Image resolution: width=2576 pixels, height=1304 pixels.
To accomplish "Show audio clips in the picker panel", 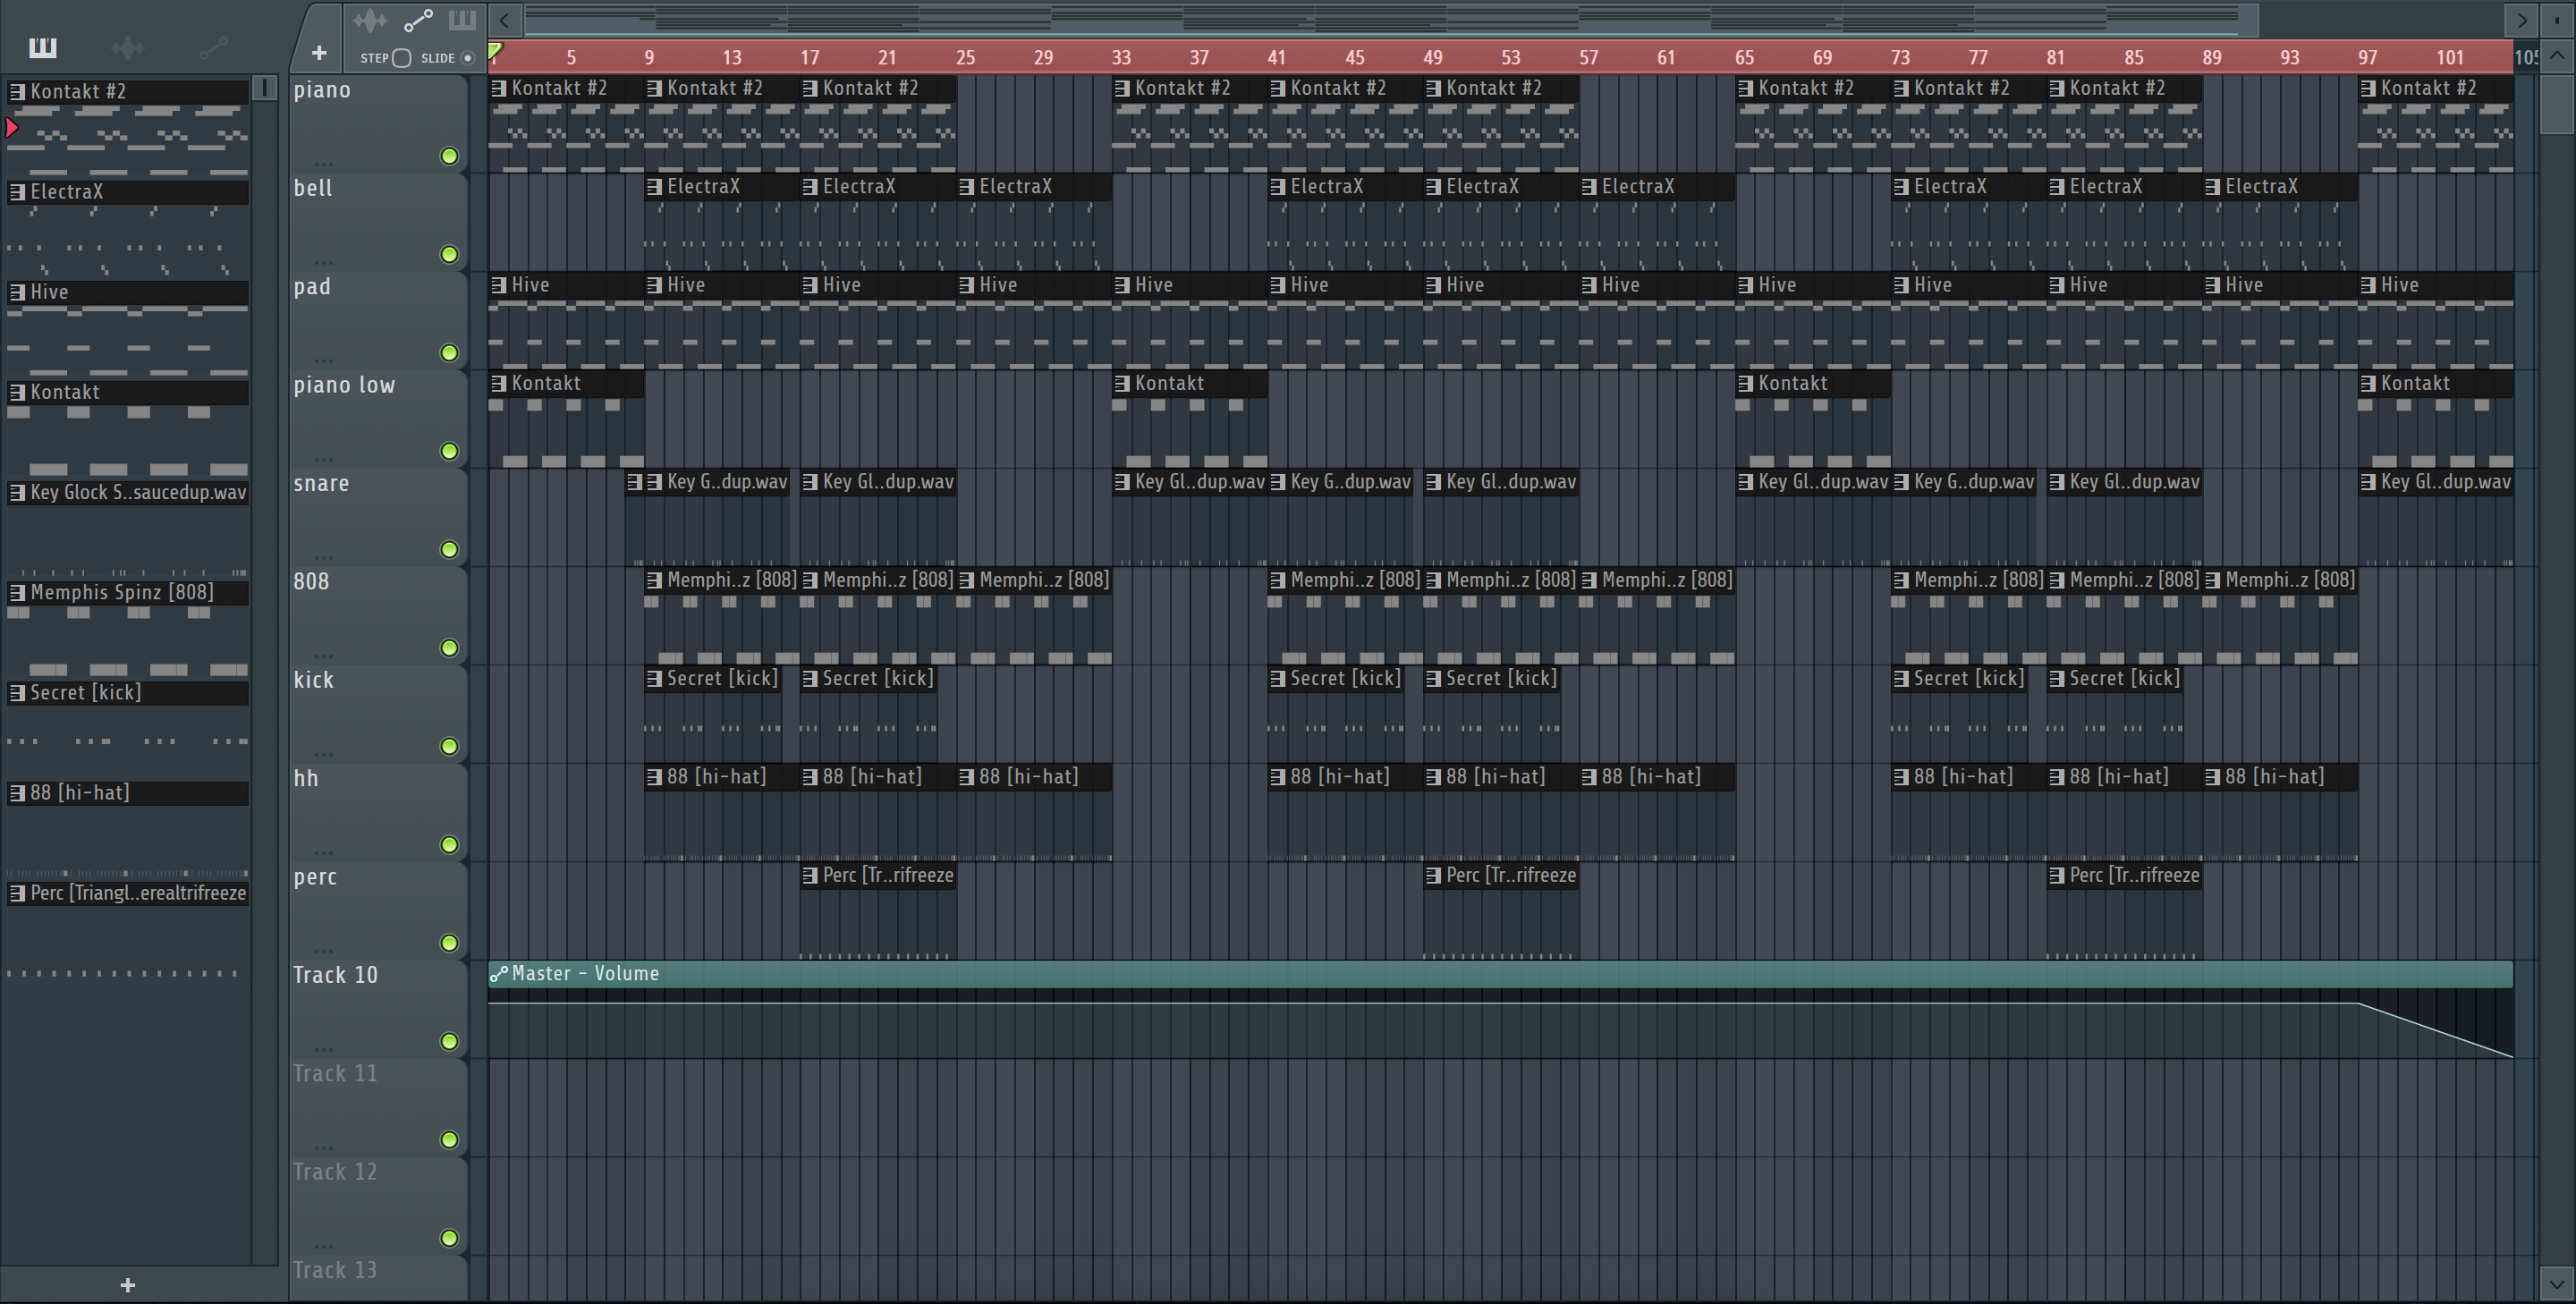I will (128, 47).
